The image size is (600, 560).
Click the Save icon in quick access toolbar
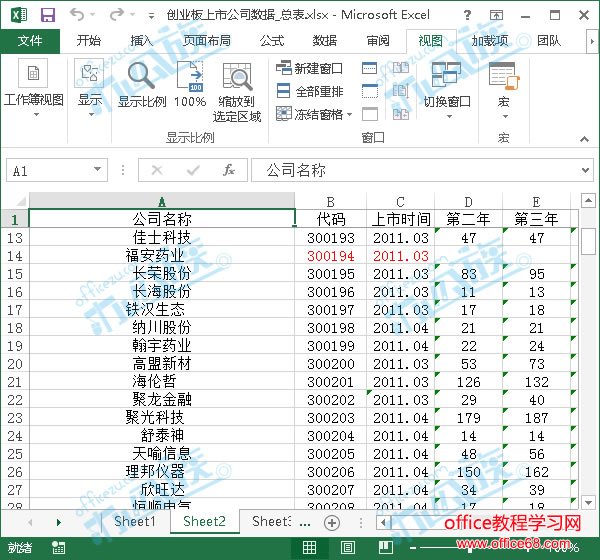[47, 15]
